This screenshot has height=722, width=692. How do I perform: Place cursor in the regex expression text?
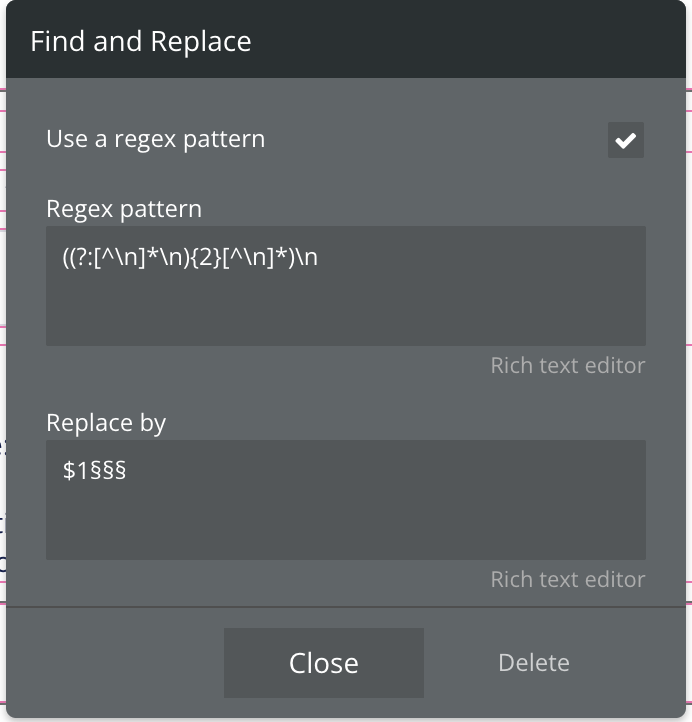190,257
